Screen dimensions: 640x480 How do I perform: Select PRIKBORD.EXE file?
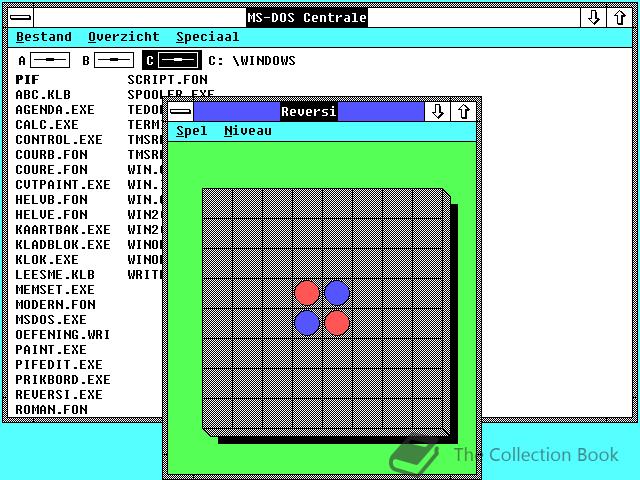tap(63, 380)
